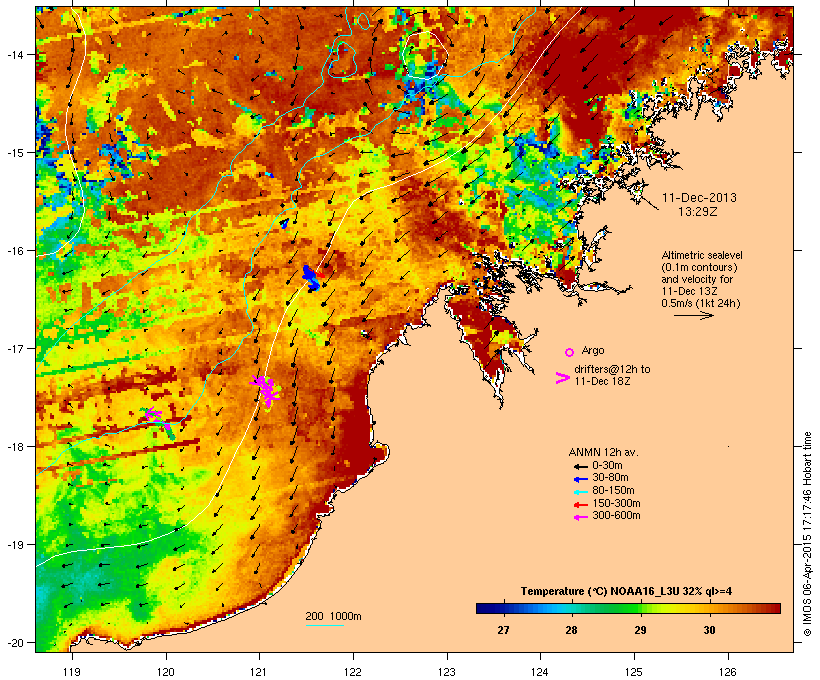Click the '11-Dec-2013' date label
820x680 pixels.
[699, 198]
